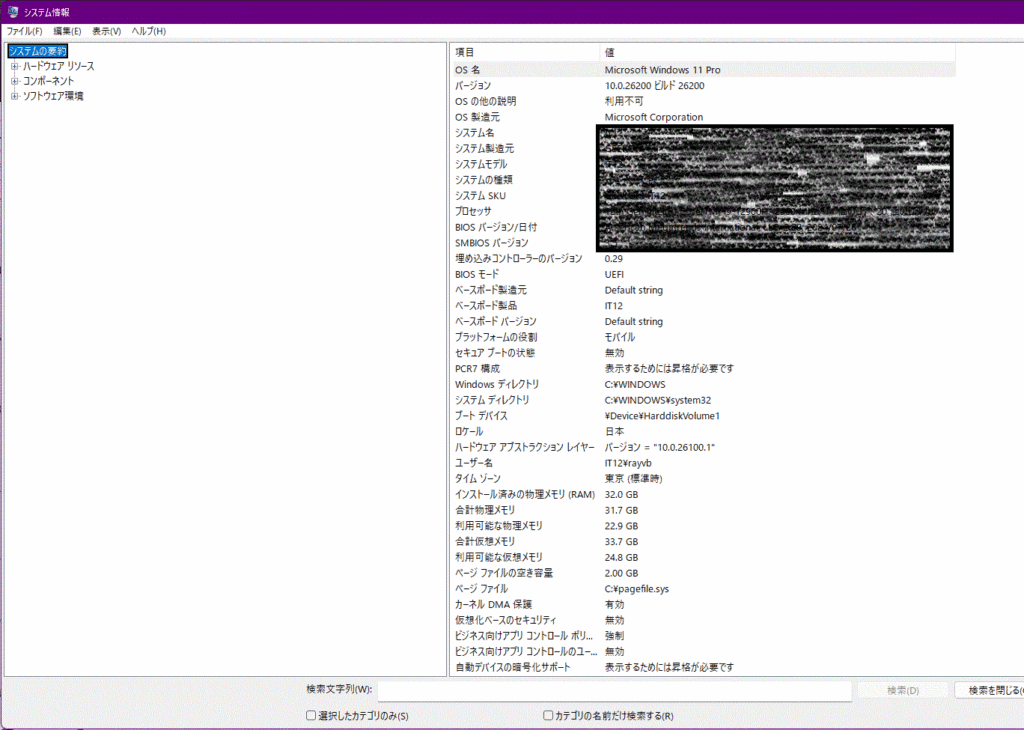The image size is (1024, 730).
Task: Open the 編集(E) menu
Action: [67, 31]
